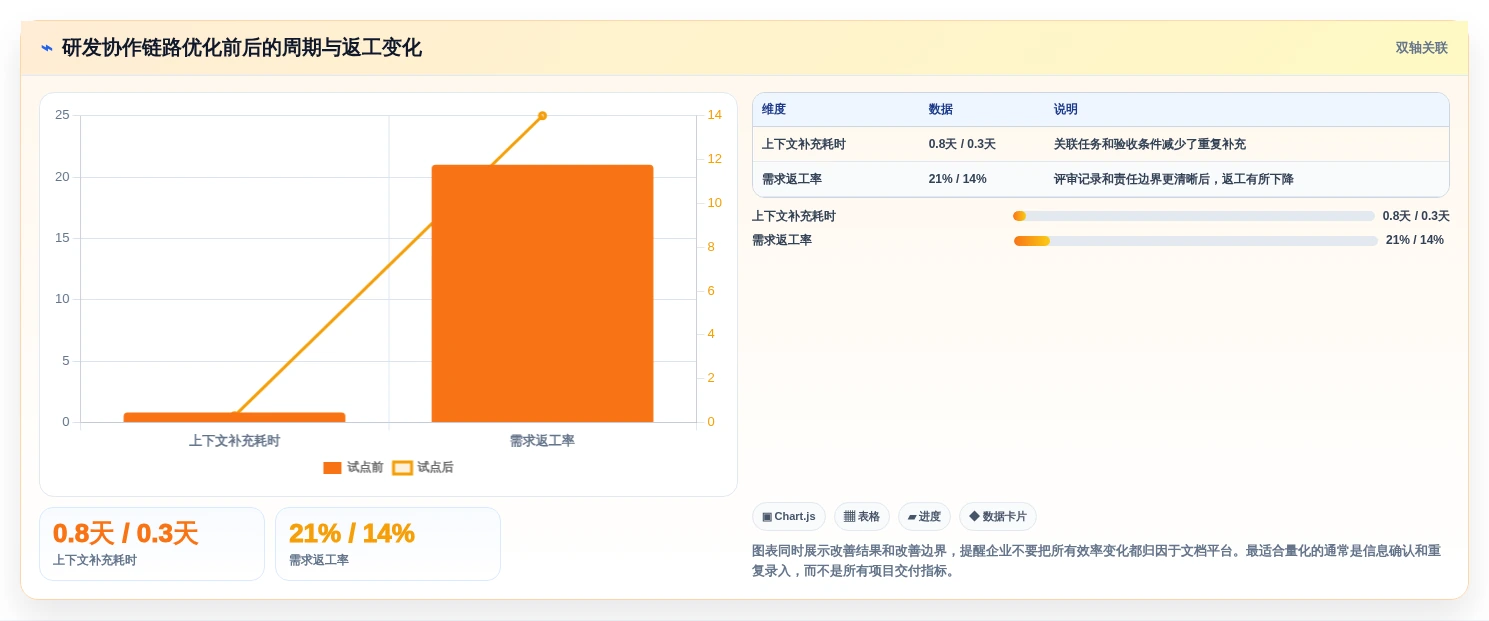Click 评审记录和责任边界更清晰后 description cell
The height and width of the screenshot is (621, 1489).
(1173, 179)
